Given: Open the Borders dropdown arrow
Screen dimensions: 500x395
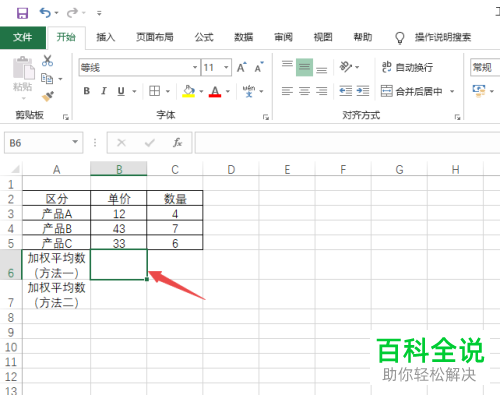Looking at the screenshot, I should tap(168, 91).
